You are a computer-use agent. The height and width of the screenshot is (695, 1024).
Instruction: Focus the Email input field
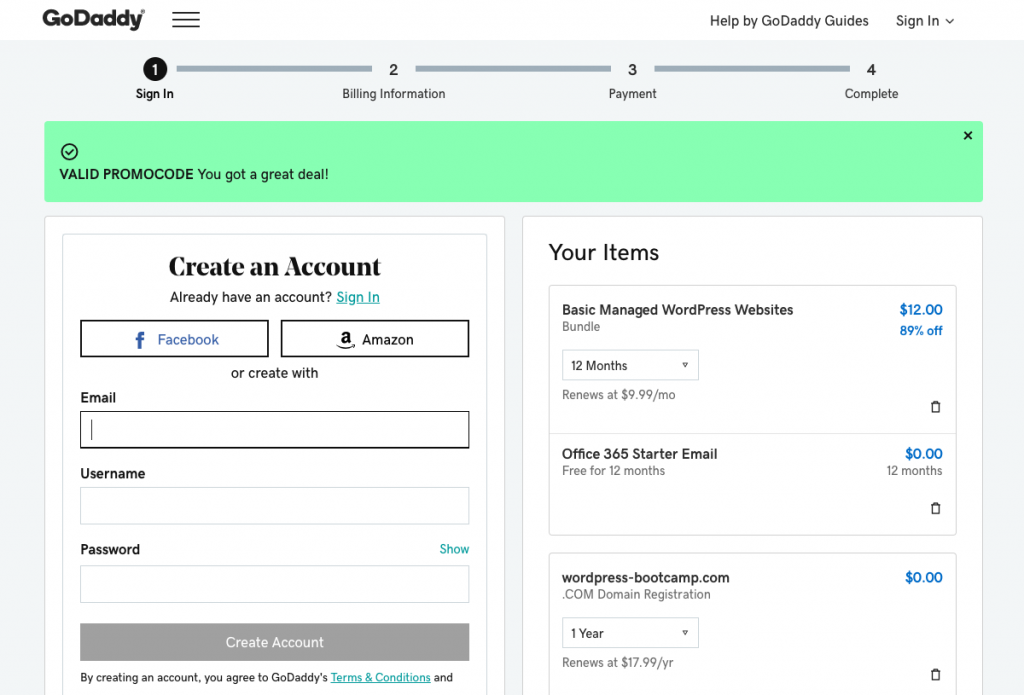pos(274,429)
